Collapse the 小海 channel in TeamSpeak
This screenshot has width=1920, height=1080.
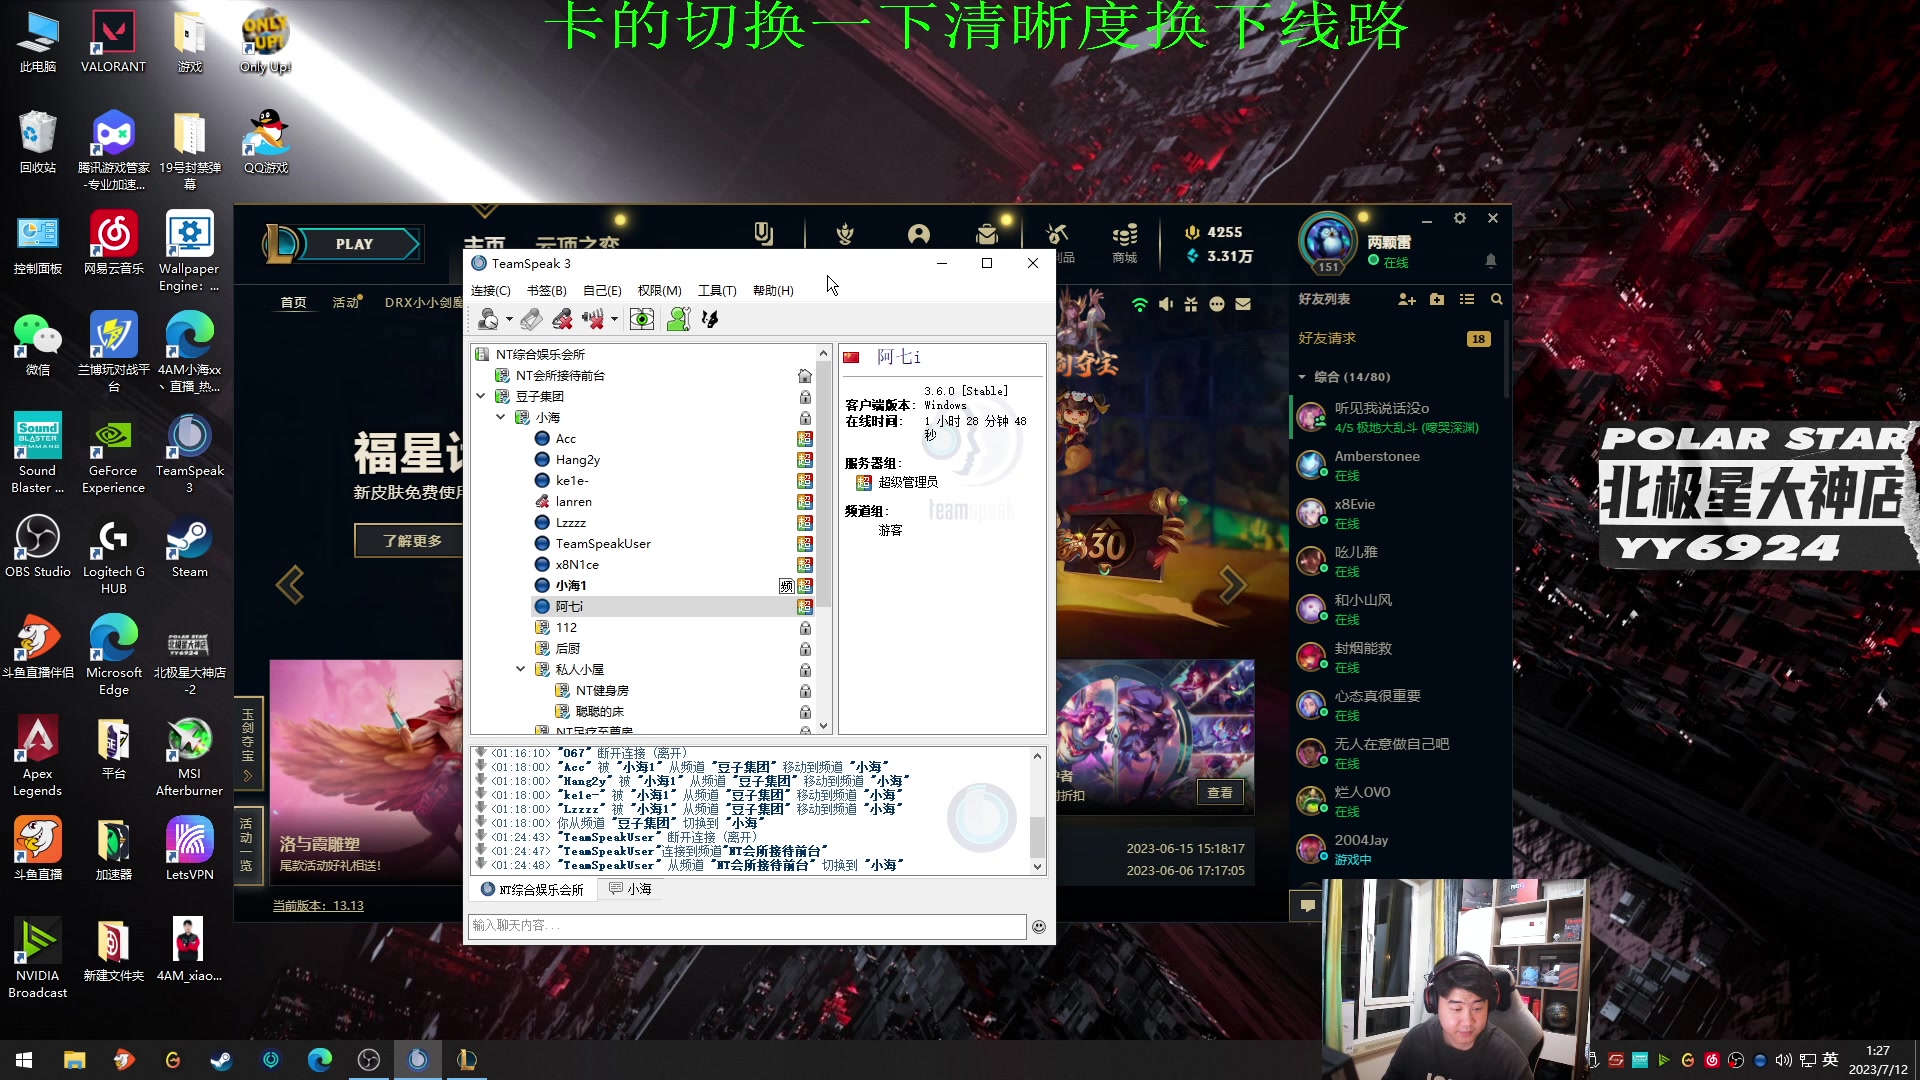[501, 417]
